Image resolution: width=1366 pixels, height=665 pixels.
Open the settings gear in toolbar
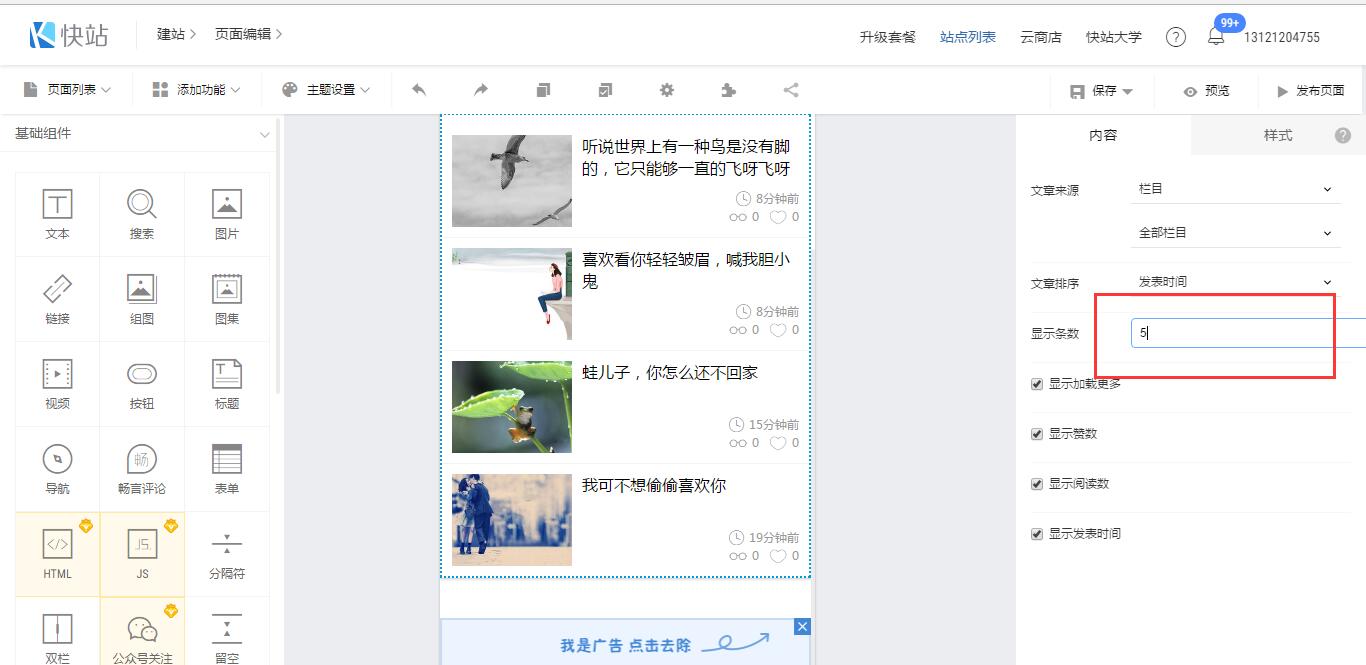pyautogui.click(x=667, y=90)
